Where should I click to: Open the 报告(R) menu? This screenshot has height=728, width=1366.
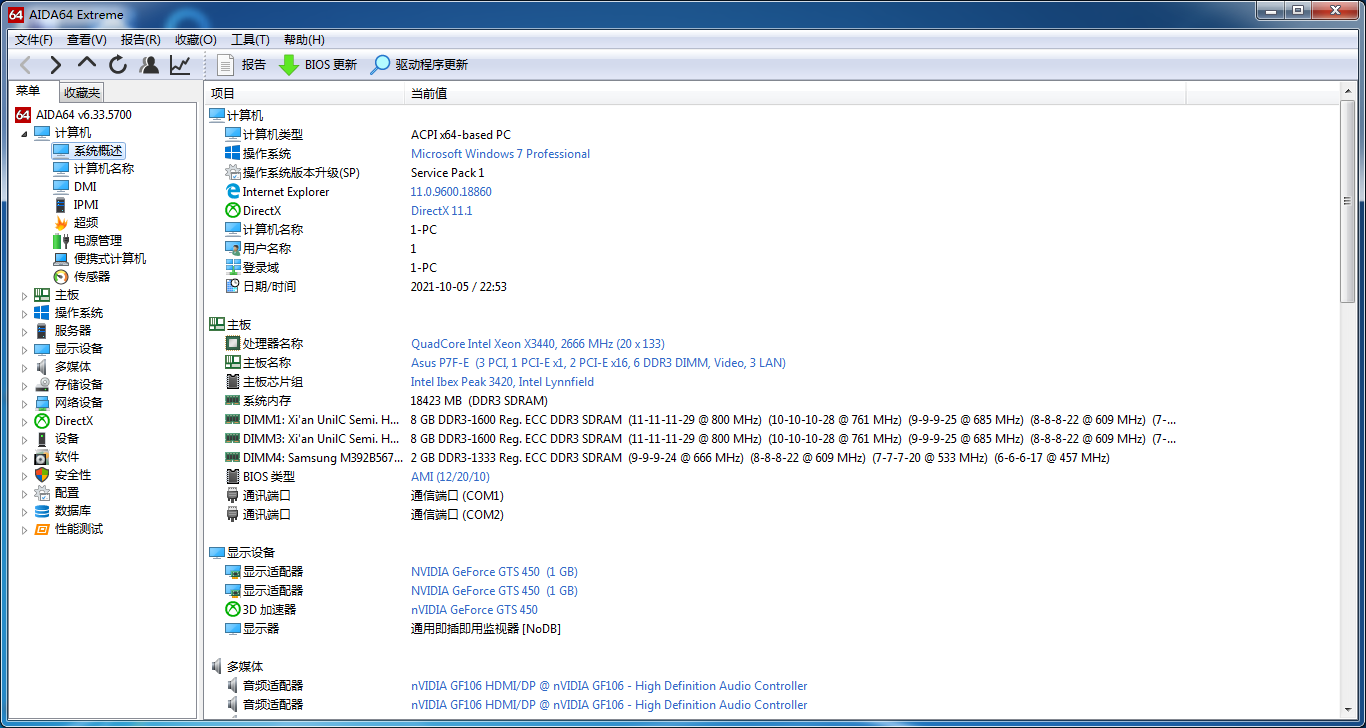click(x=141, y=40)
